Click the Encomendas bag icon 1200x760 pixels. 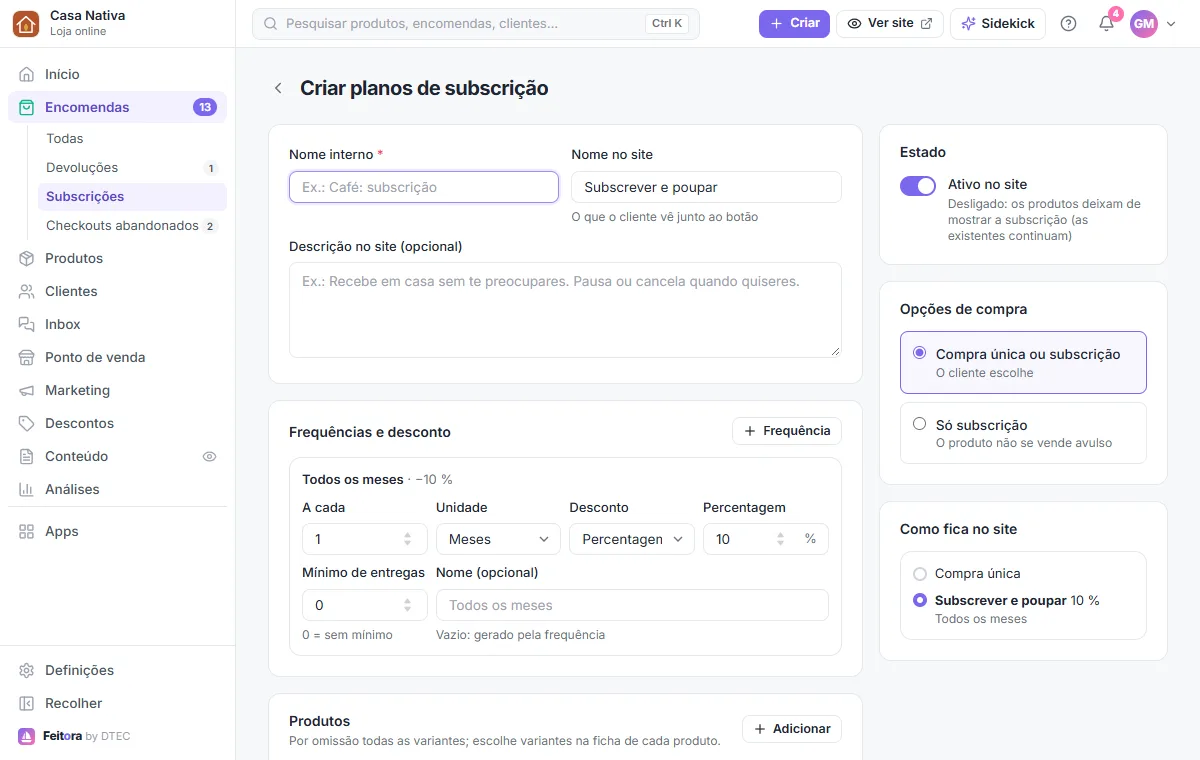(27, 108)
